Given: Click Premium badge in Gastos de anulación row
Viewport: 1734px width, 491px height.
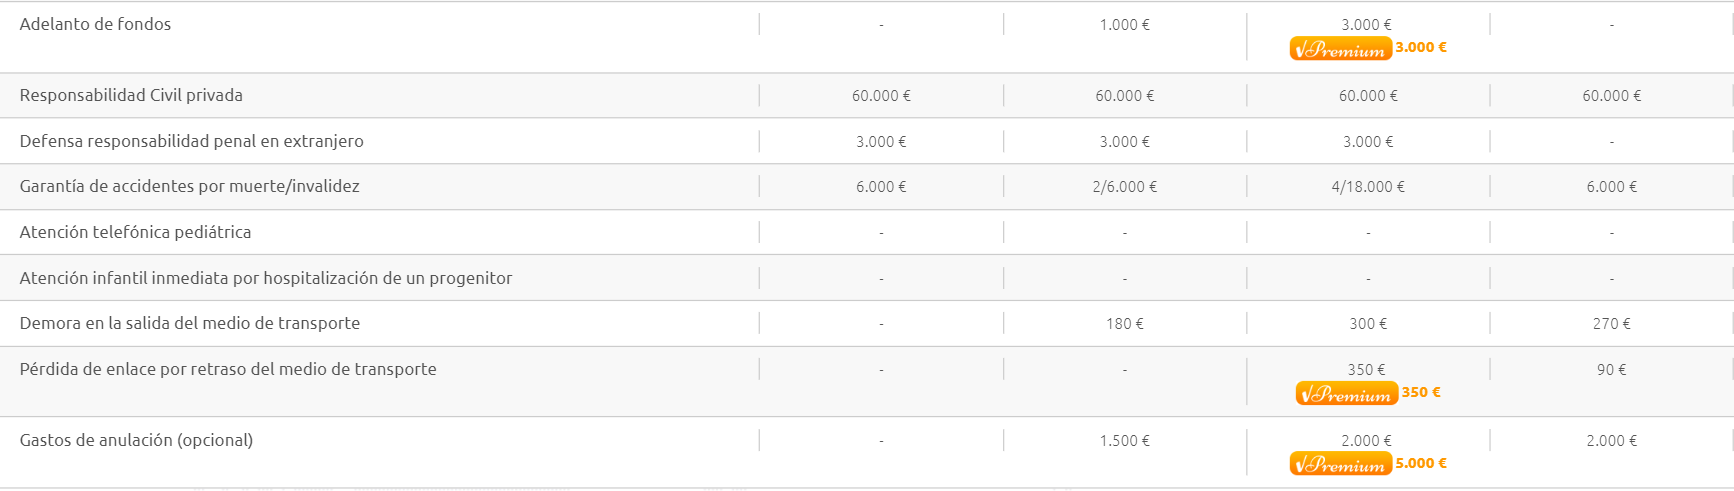Looking at the screenshot, I should click(x=1340, y=464).
